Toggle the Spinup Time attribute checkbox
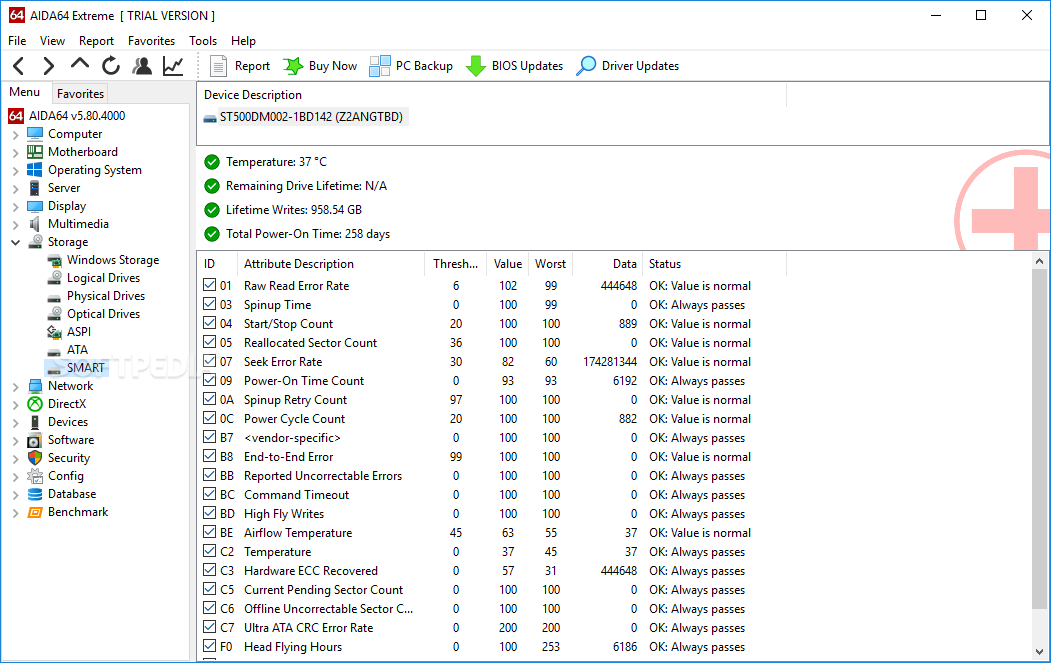Screen dimensions: 1051x663 [x=210, y=304]
